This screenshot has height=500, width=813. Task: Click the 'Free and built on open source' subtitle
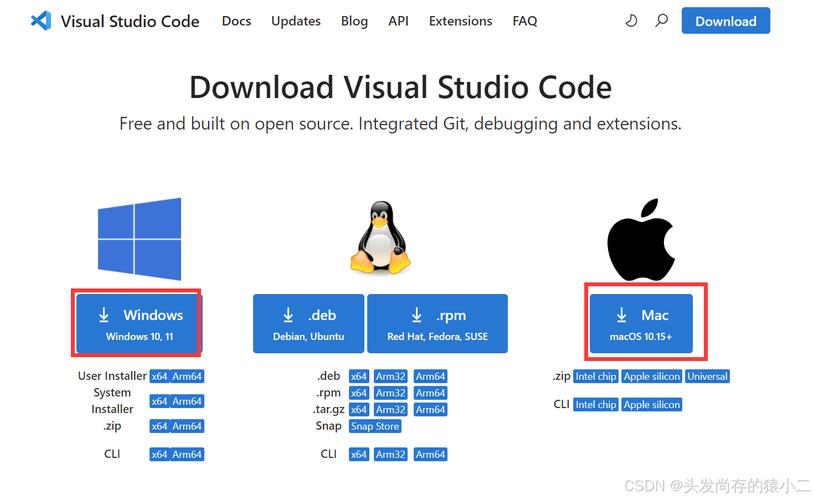pyautogui.click(x=400, y=123)
